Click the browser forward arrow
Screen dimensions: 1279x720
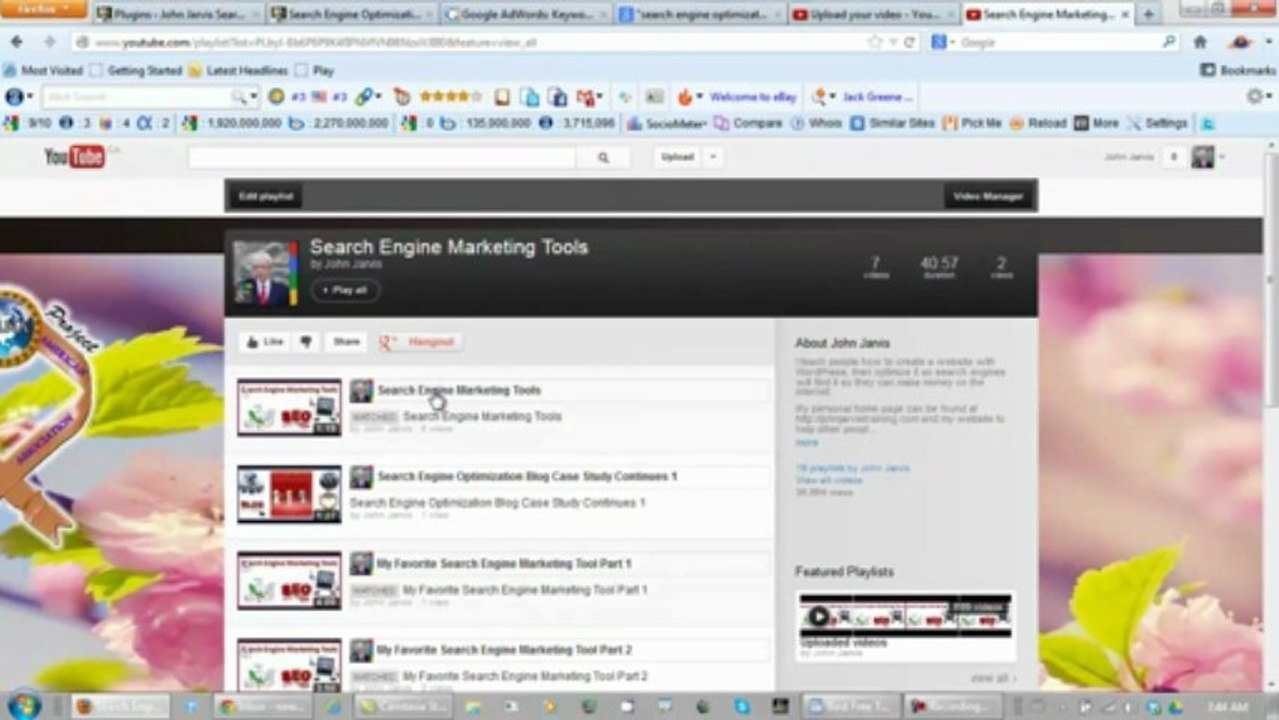[x=49, y=42]
